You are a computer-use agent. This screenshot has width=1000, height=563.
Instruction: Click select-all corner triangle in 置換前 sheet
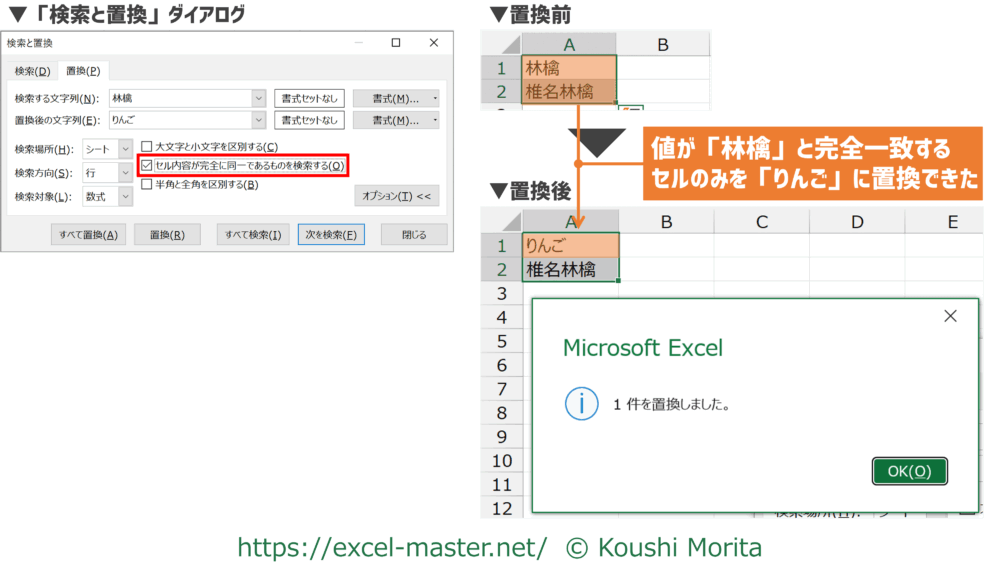(507, 44)
